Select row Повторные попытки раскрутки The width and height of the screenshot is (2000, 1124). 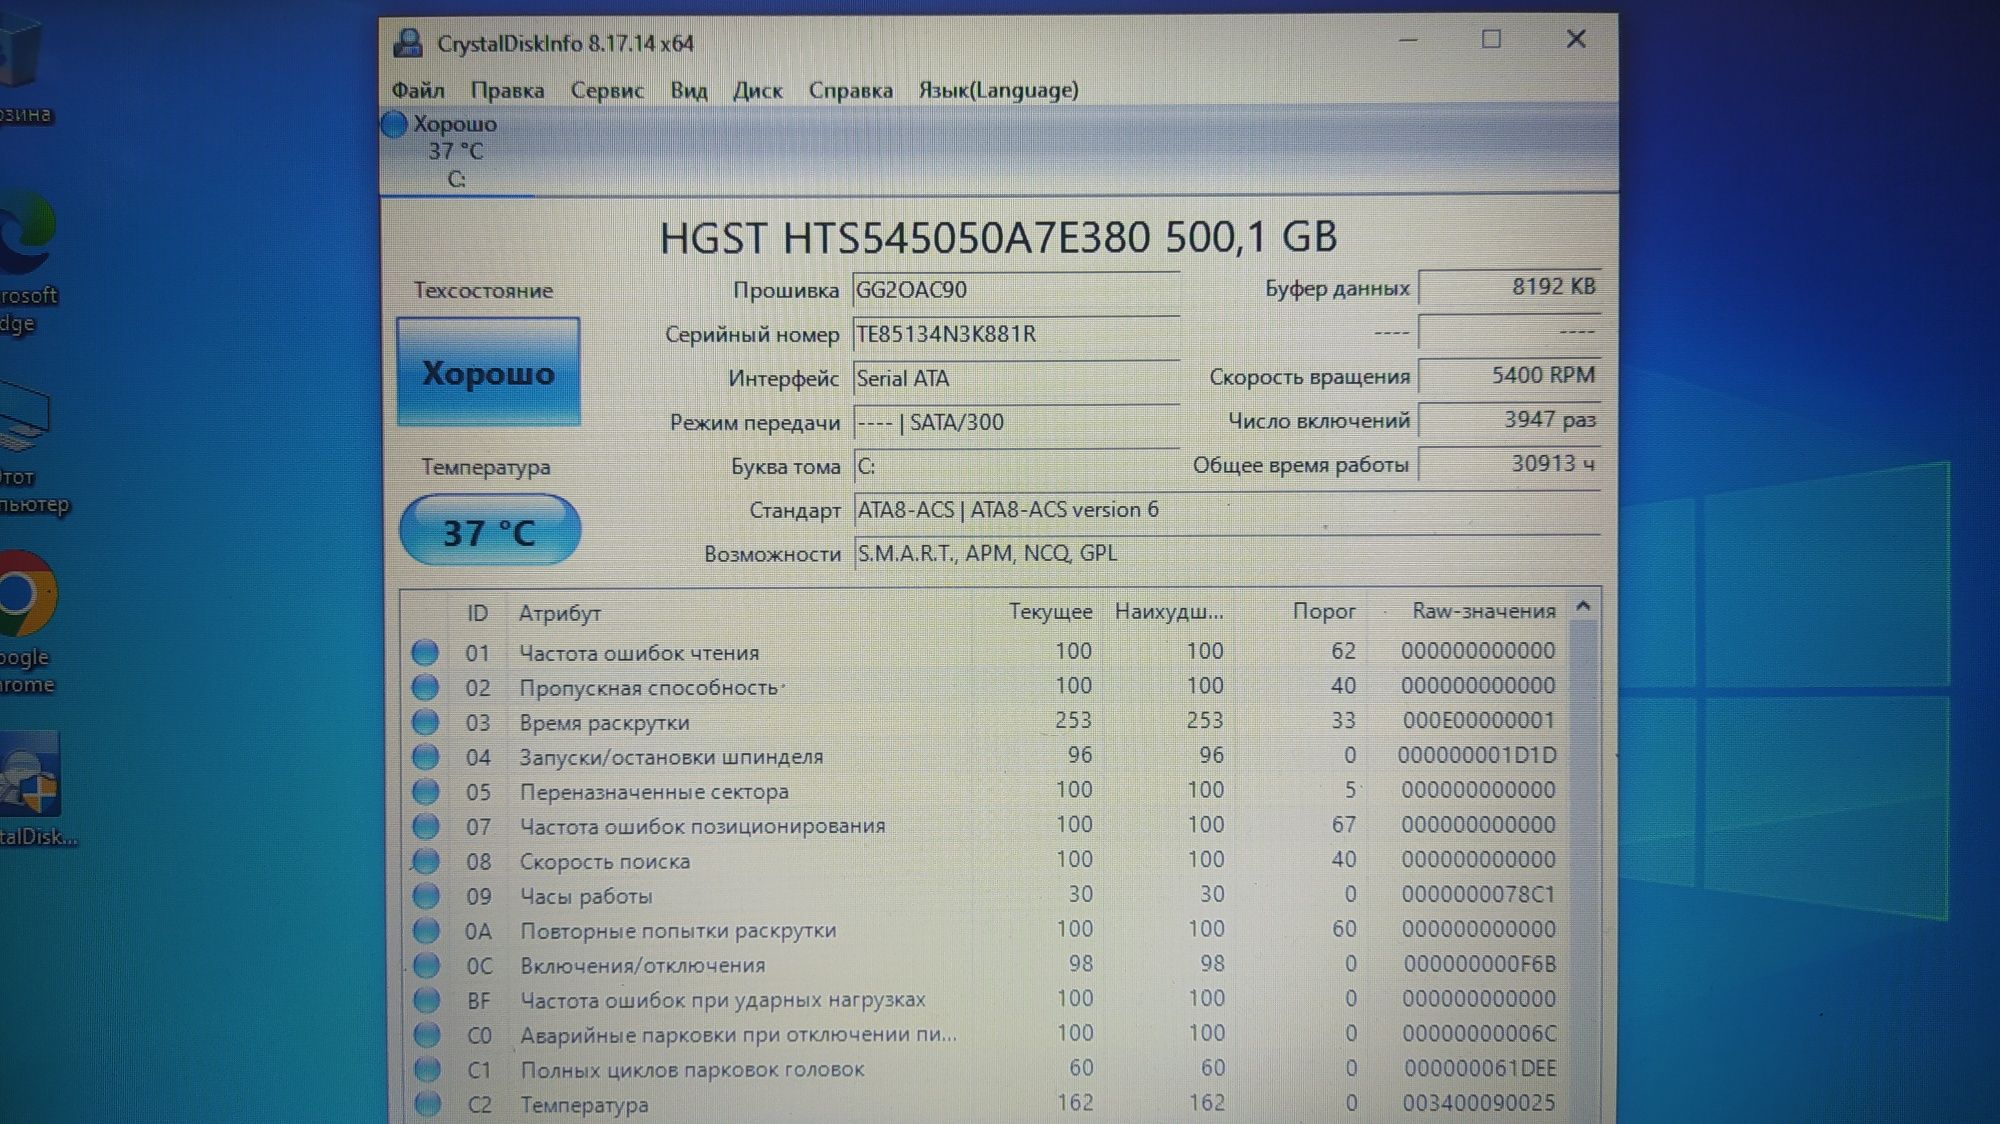point(984,930)
